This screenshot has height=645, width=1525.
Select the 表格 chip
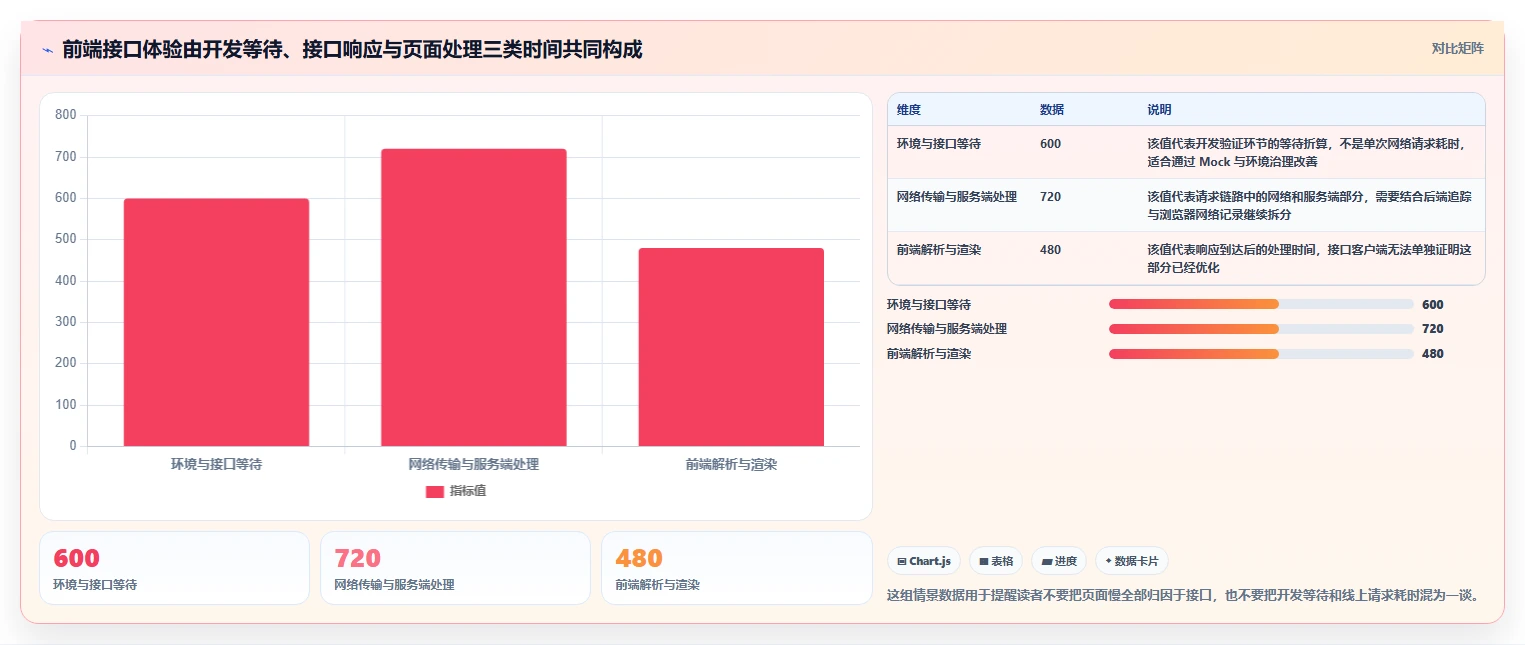point(996,561)
